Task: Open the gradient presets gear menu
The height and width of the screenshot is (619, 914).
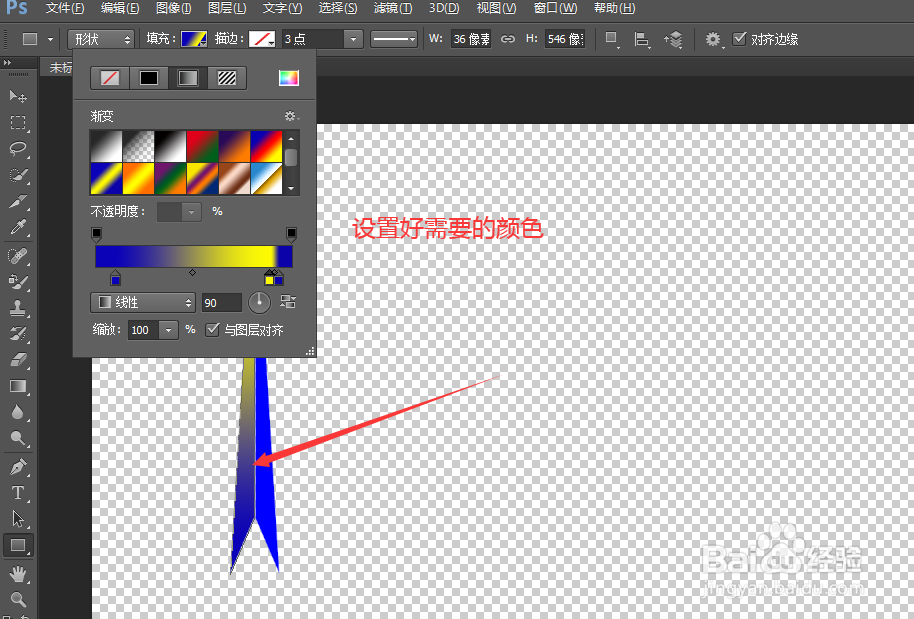Action: click(x=289, y=116)
